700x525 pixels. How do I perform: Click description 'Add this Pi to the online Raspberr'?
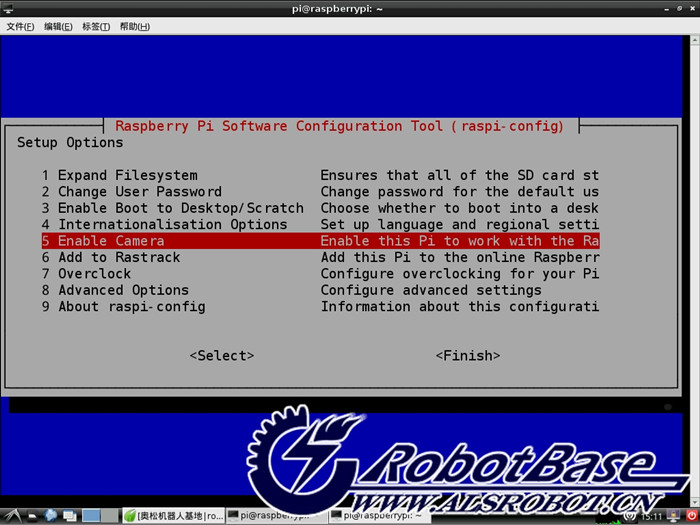459,257
